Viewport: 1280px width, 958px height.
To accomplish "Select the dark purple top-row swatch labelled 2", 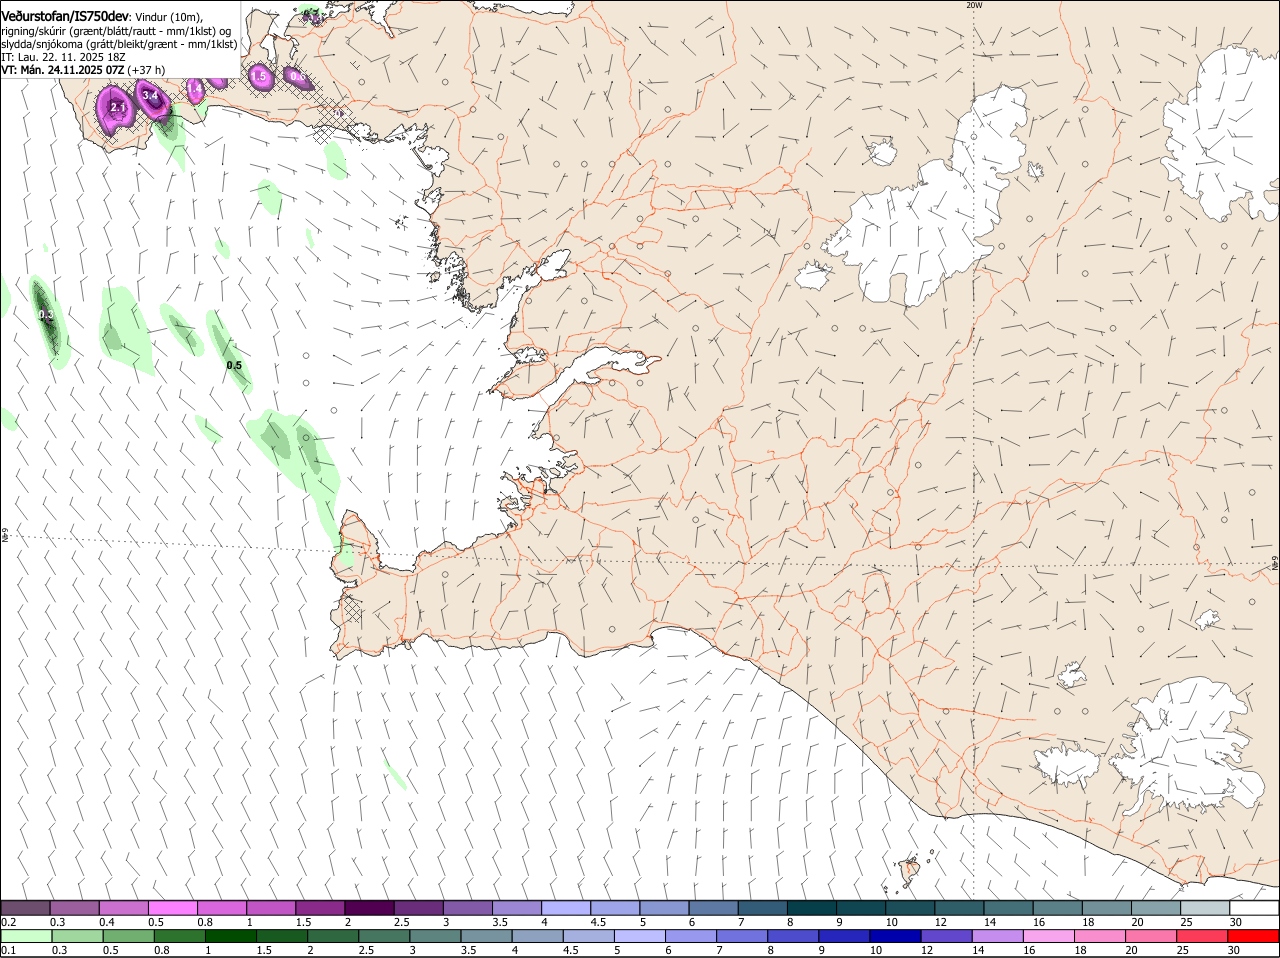I will [x=369, y=908].
